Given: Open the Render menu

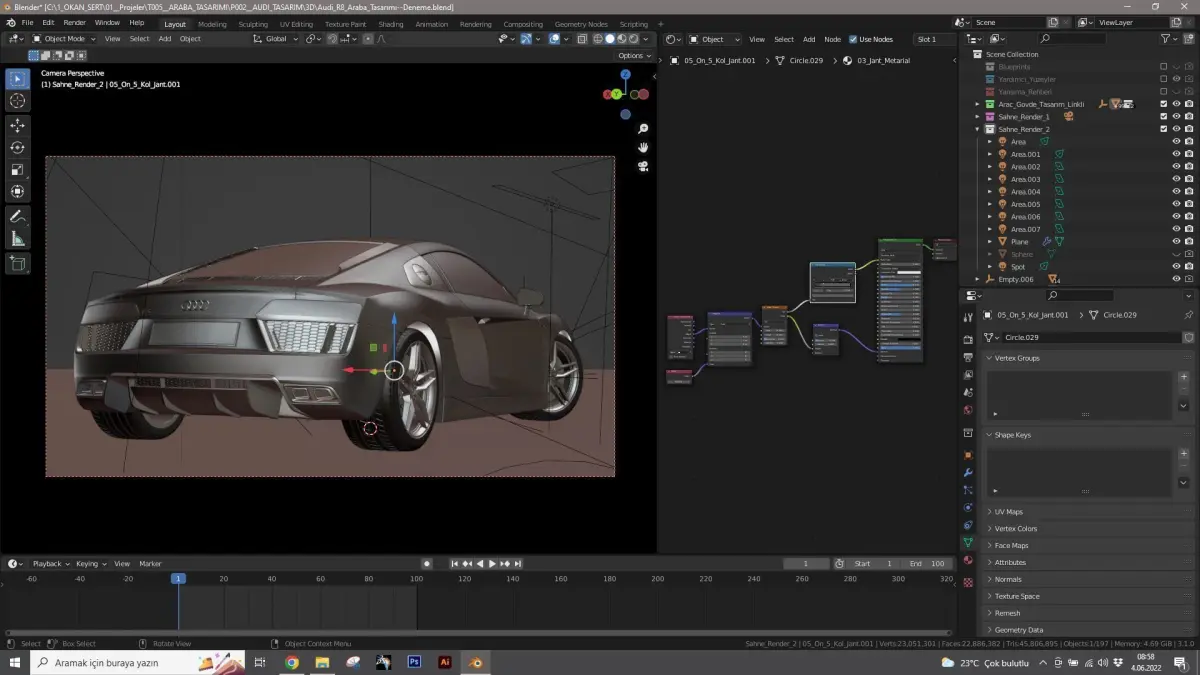Looking at the screenshot, I should [74, 22].
